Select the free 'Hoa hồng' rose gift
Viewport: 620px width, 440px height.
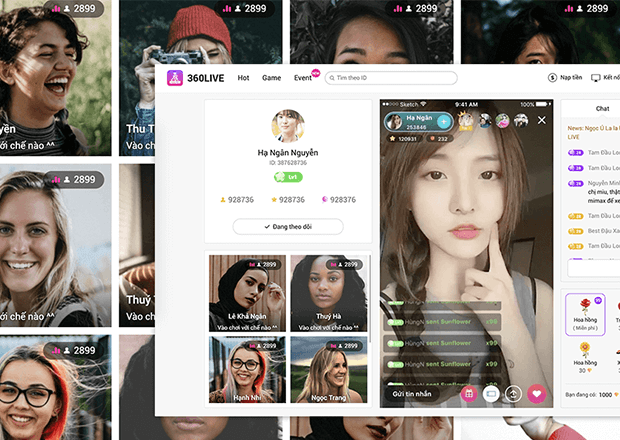pyautogui.click(x=585, y=312)
